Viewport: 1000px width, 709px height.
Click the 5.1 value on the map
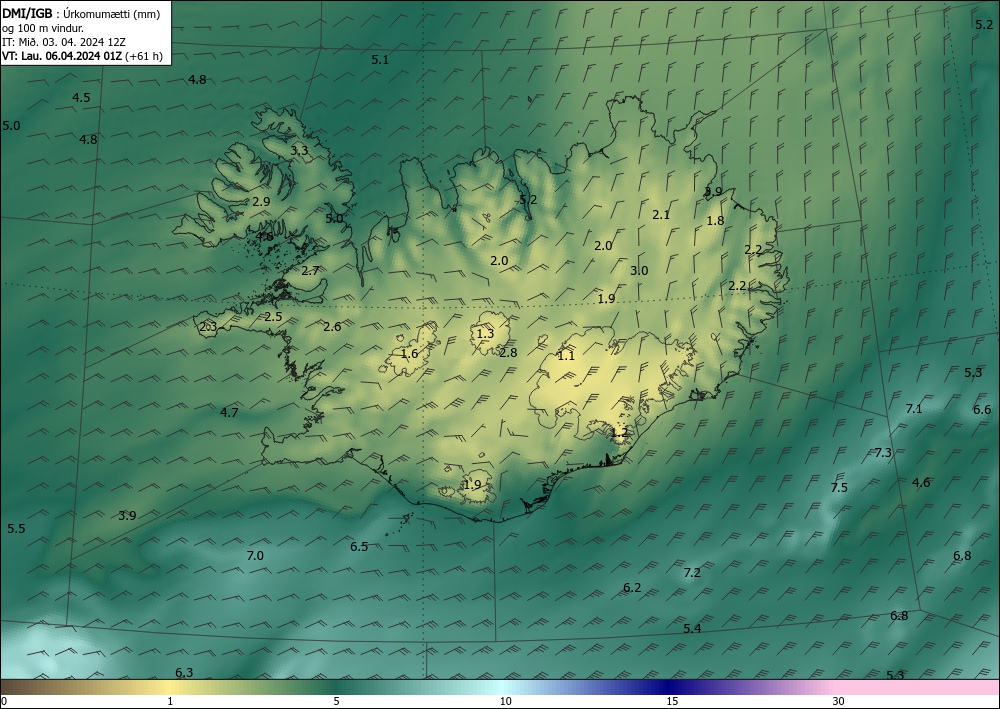380,60
